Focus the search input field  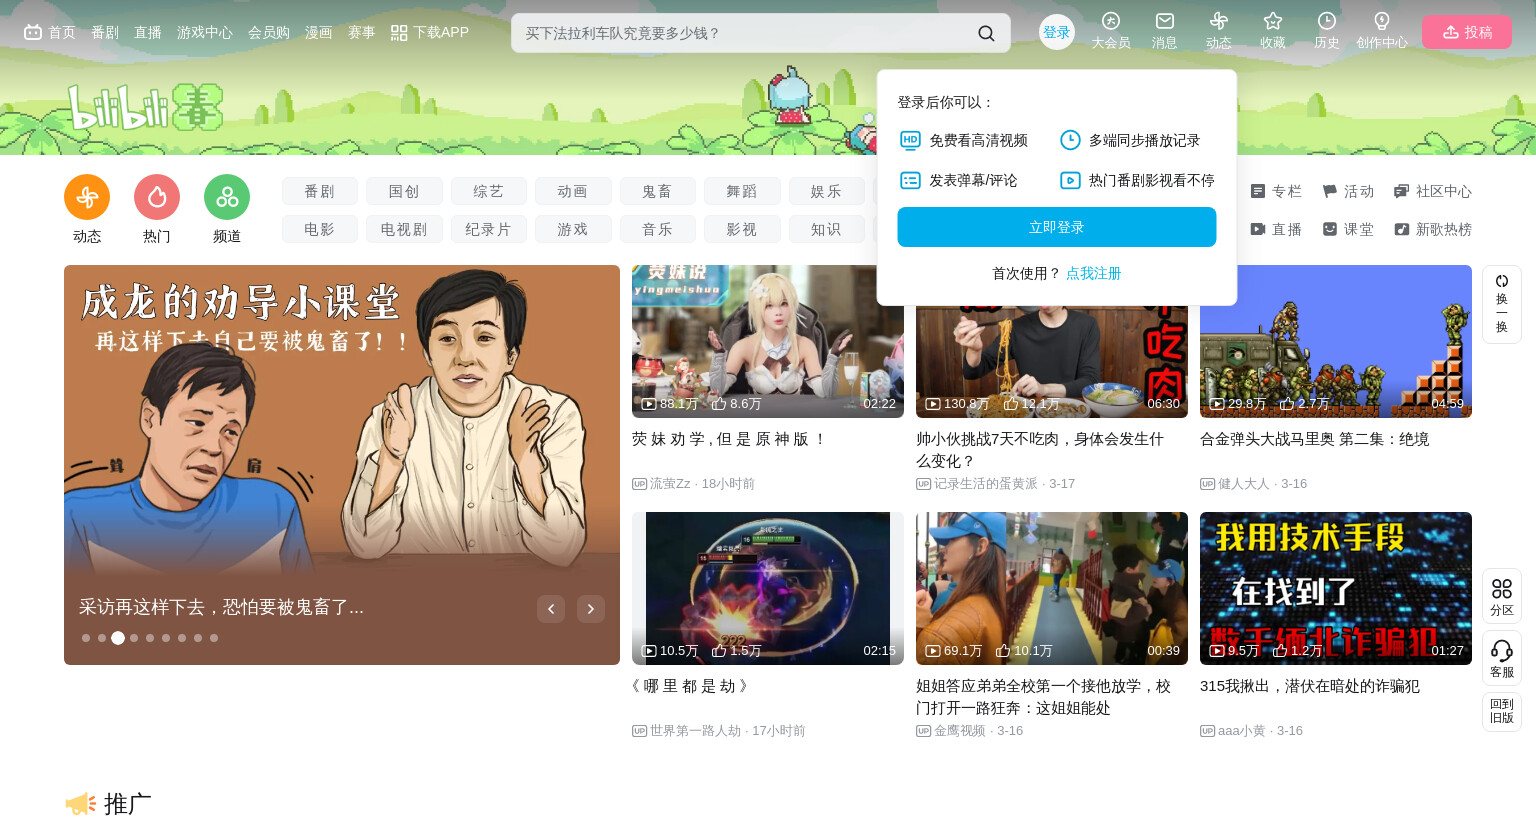(745, 33)
